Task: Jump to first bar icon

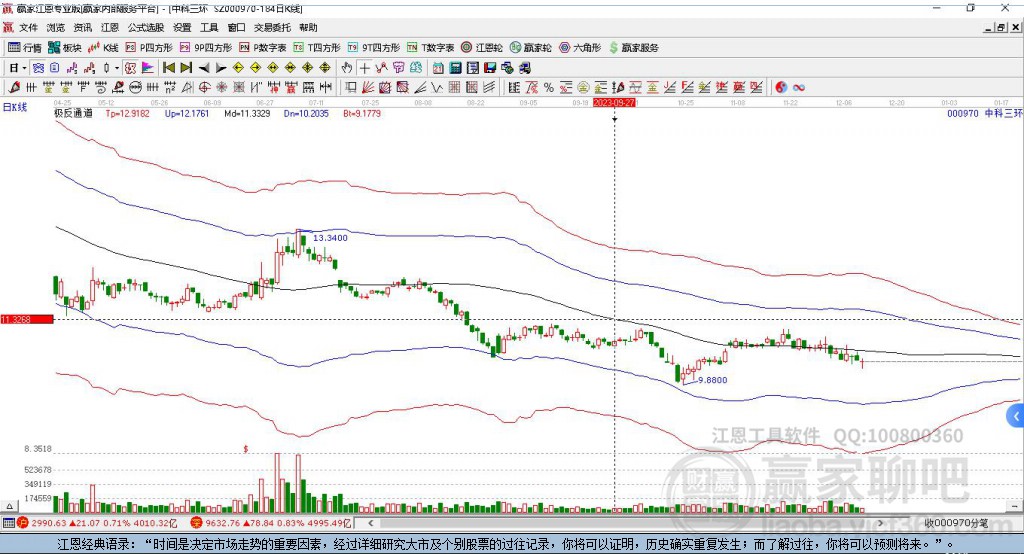Action: (x=168, y=68)
